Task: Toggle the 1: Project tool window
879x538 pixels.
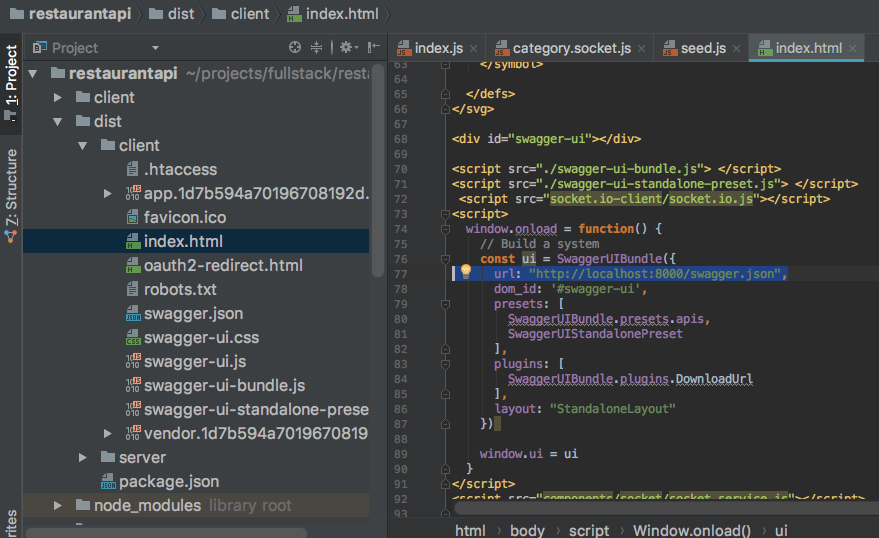Action: (x=11, y=84)
